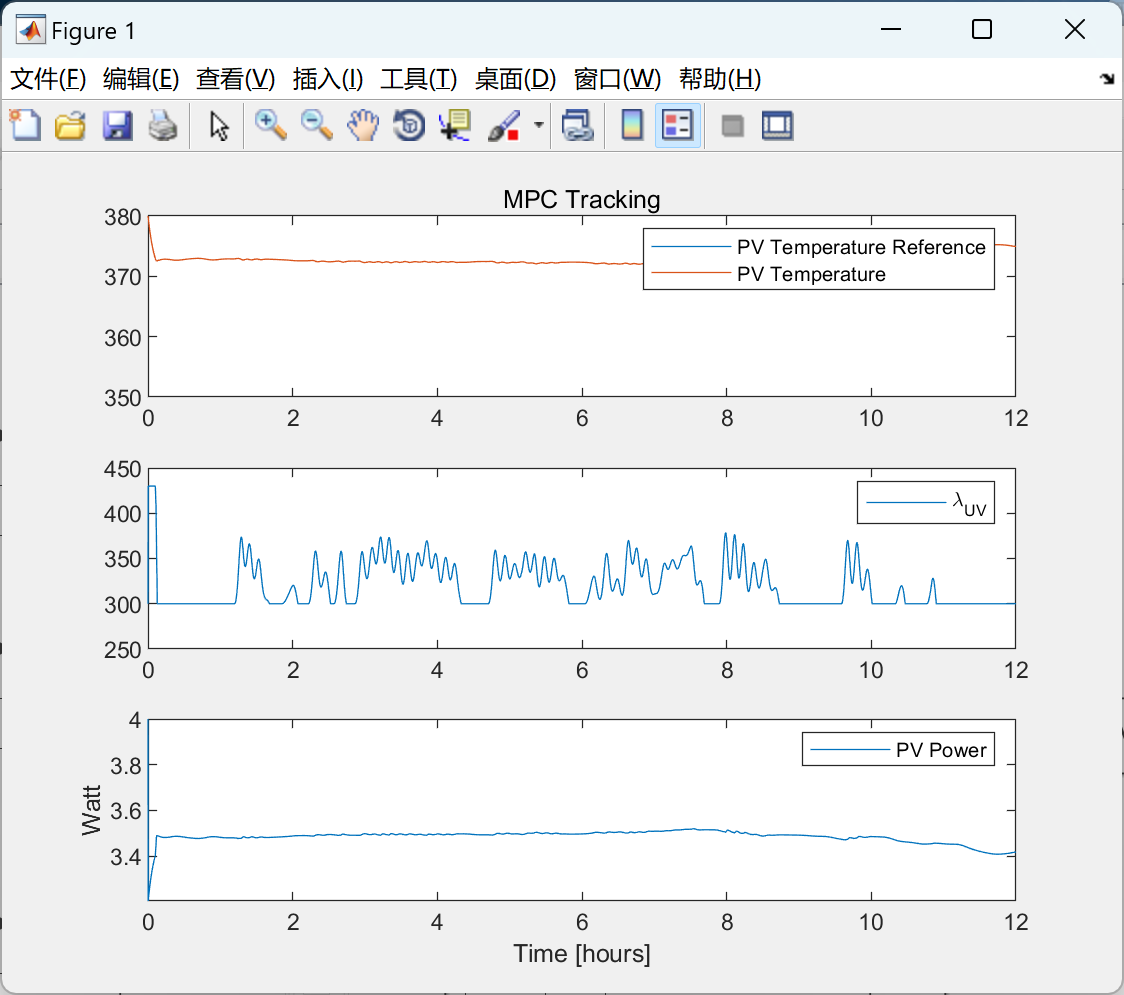This screenshot has width=1124, height=995.
Task: Open the 桌面(D) menu
Action: click(x=515, y=79)
